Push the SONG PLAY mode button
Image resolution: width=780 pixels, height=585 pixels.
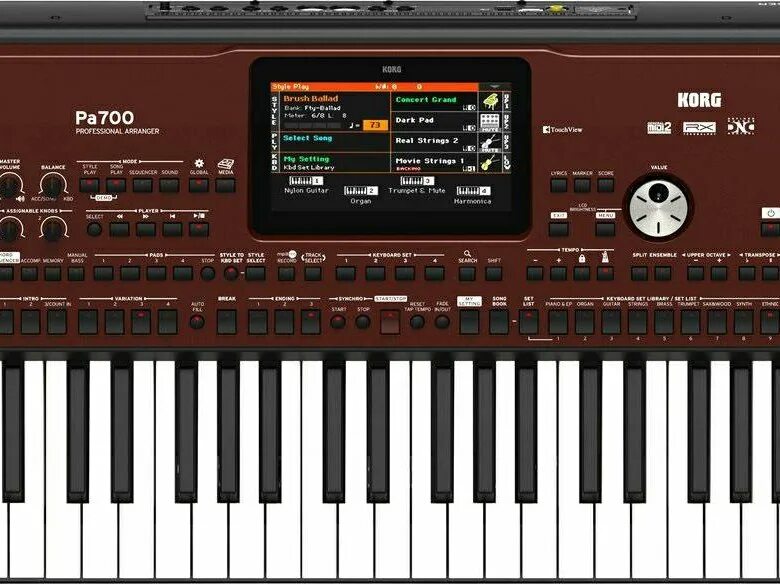click(x=116, y=186)
